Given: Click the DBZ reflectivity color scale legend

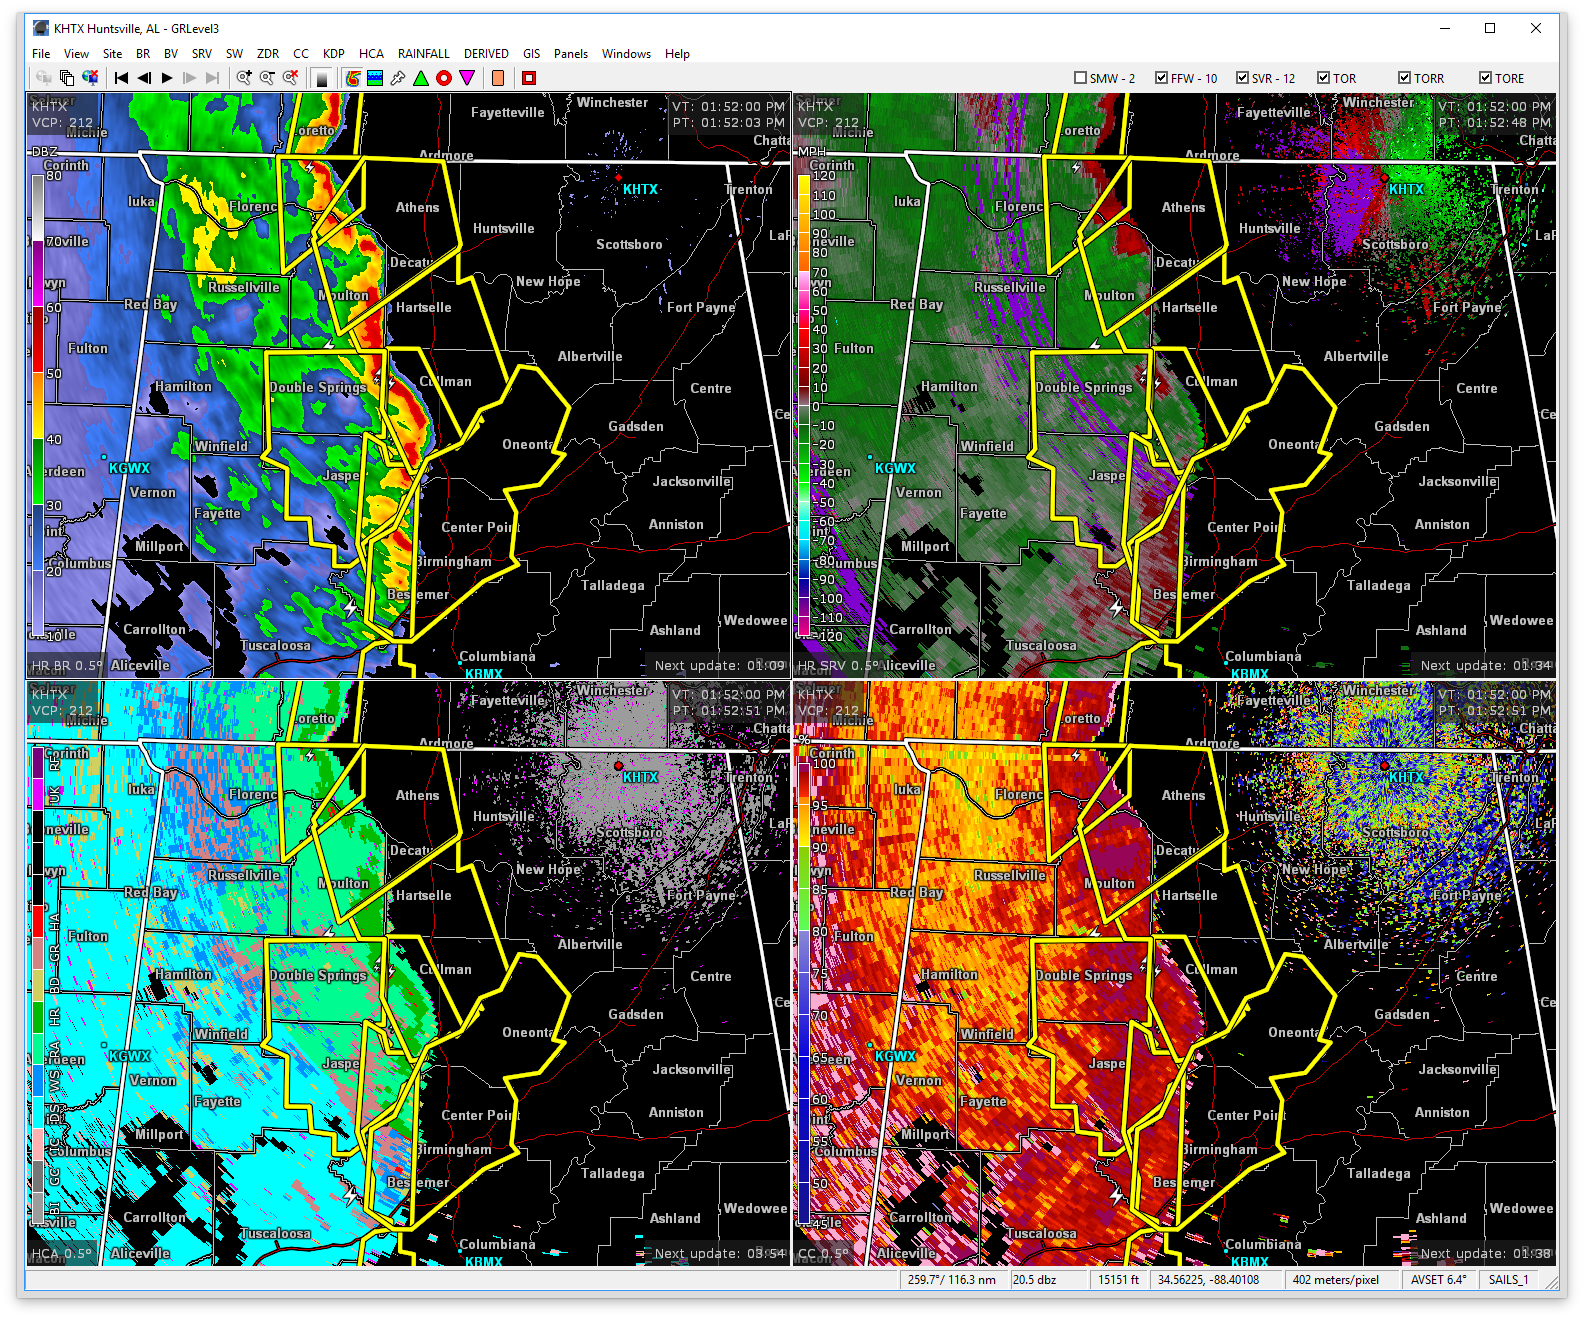Looking at the screenshot, I should click(x=38, y=400).
